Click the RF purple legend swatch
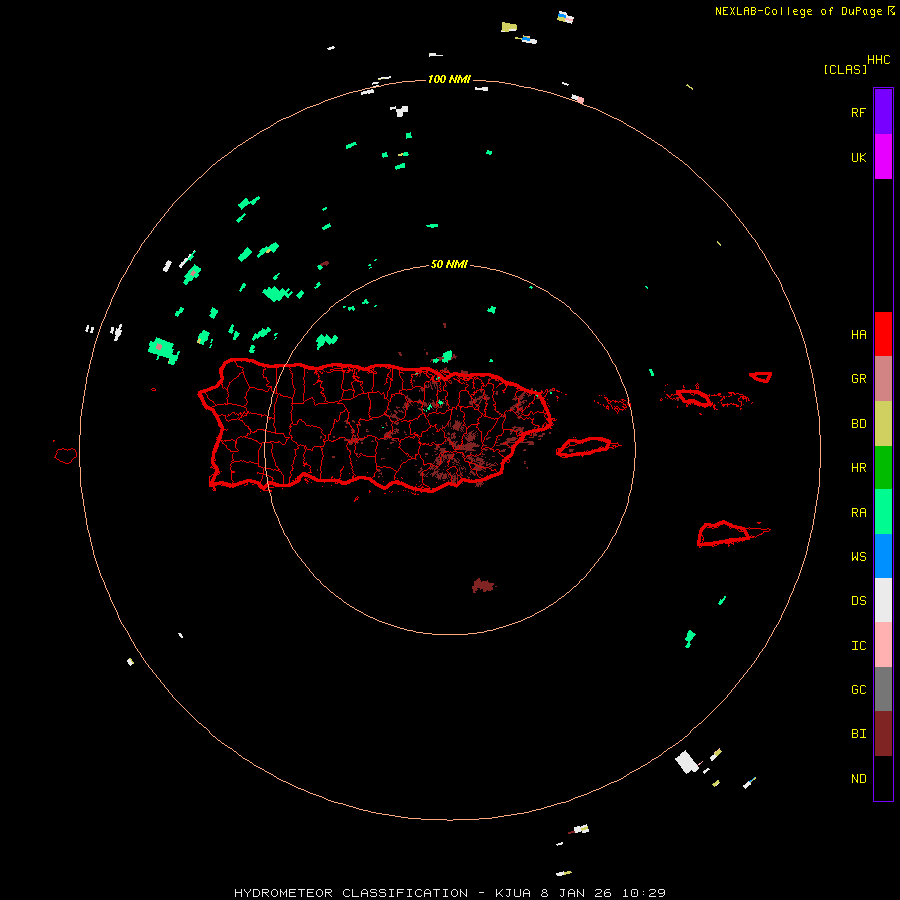This screenshot has height=900, width=900. (883, 112)
